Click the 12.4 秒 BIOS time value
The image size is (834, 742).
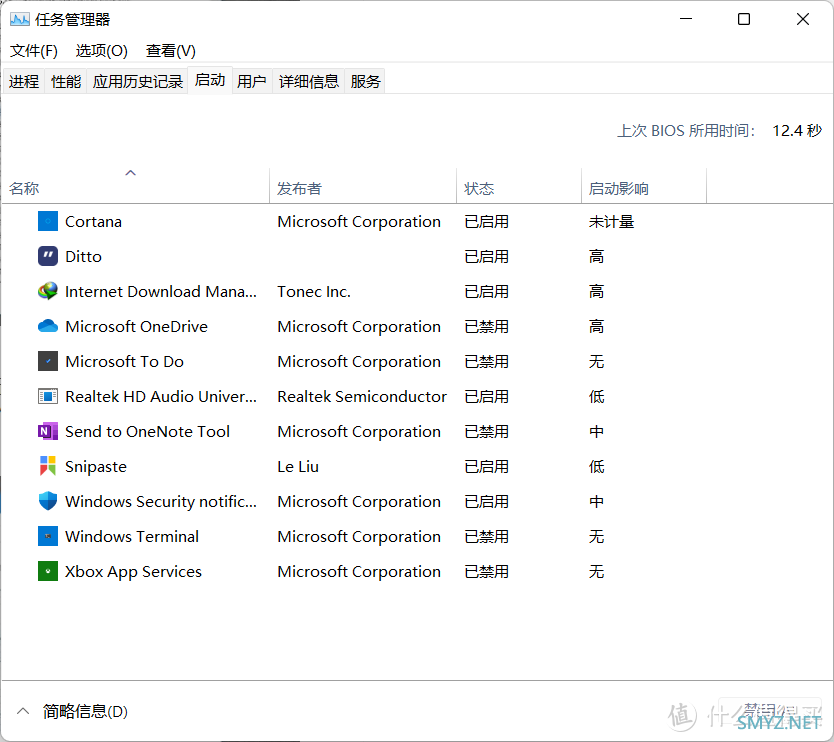coord(797,130)
